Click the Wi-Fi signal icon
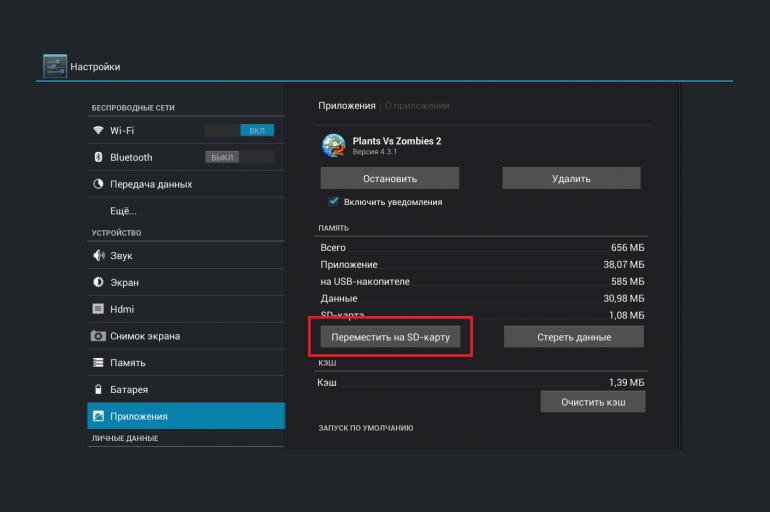The image size is (770, 512). [98, 130]
